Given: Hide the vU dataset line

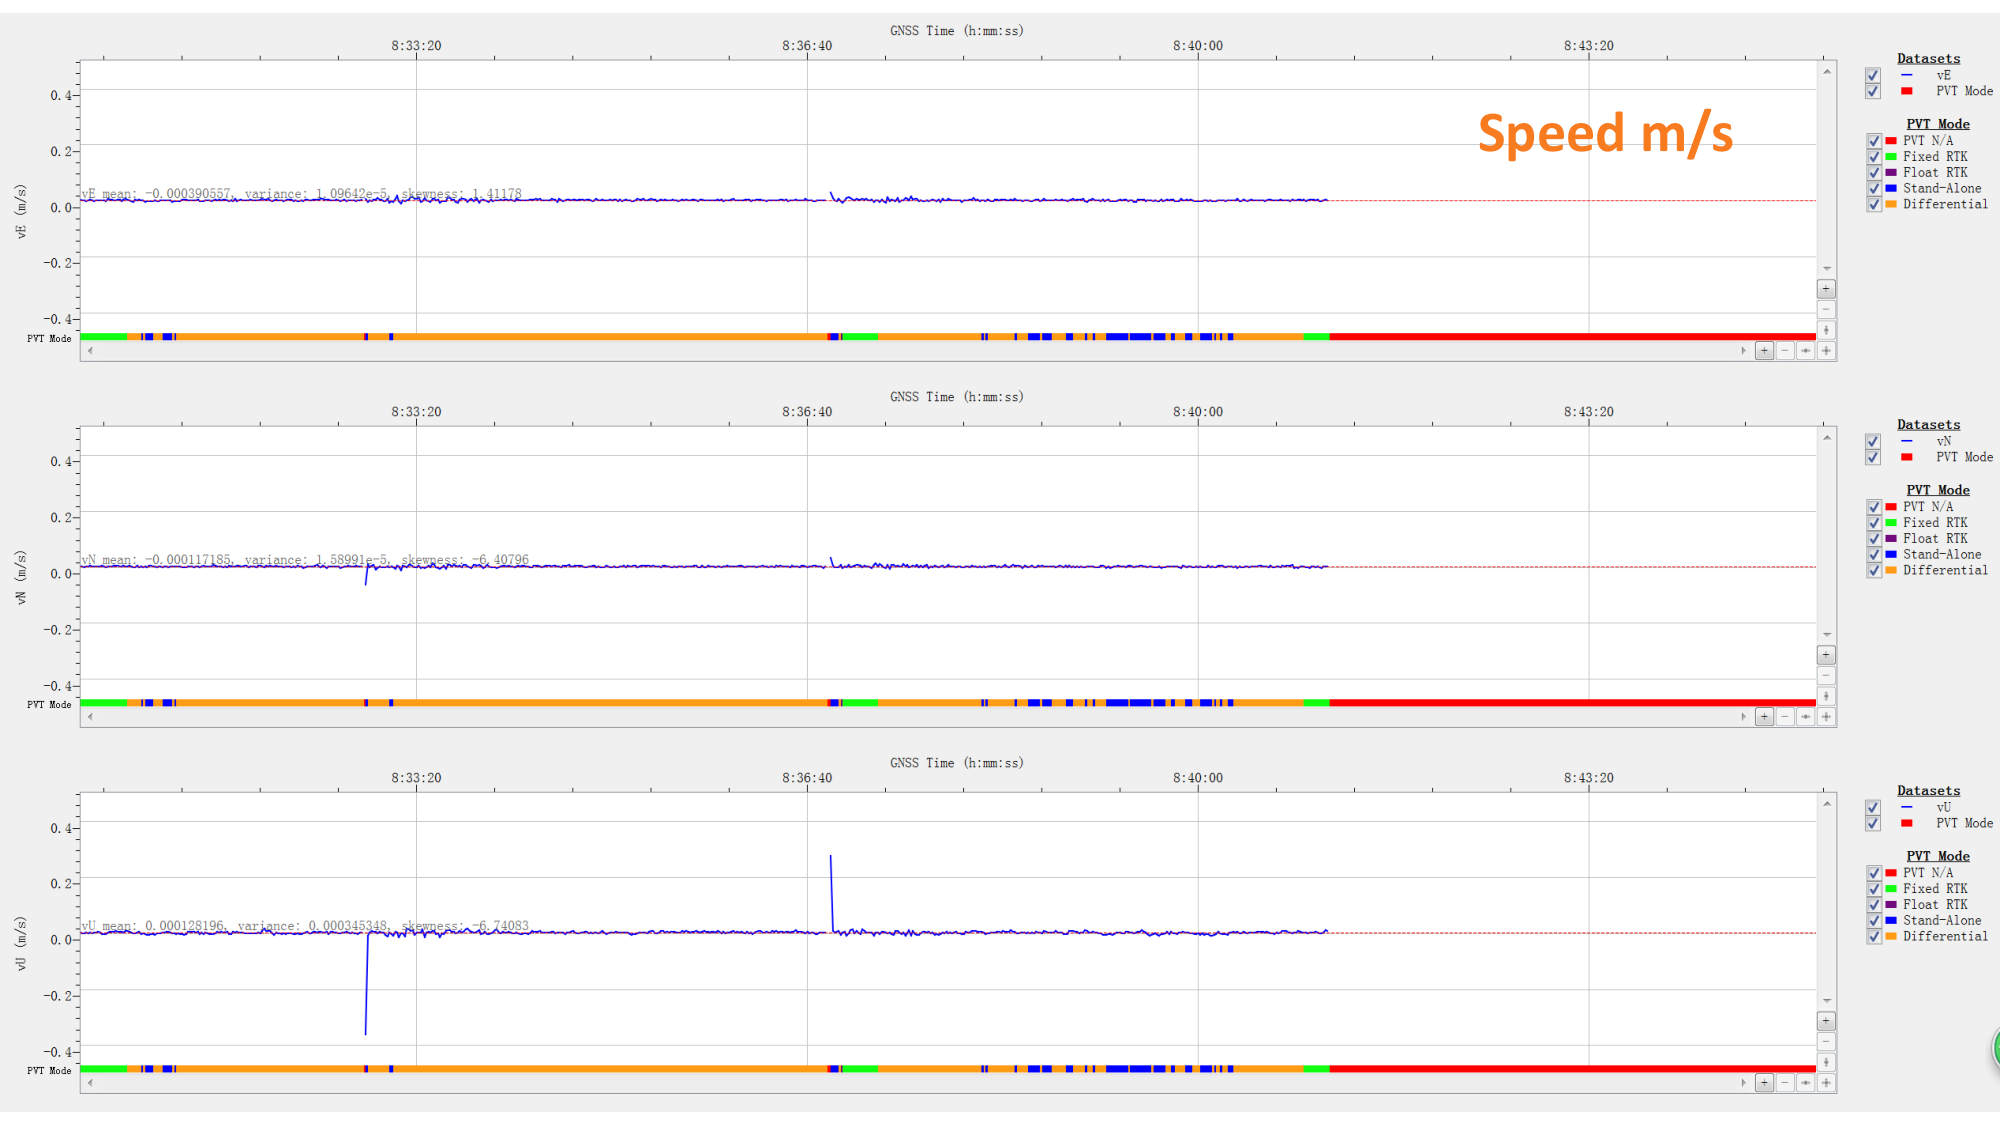Looking at the screenshot, I should (1873, 807).
